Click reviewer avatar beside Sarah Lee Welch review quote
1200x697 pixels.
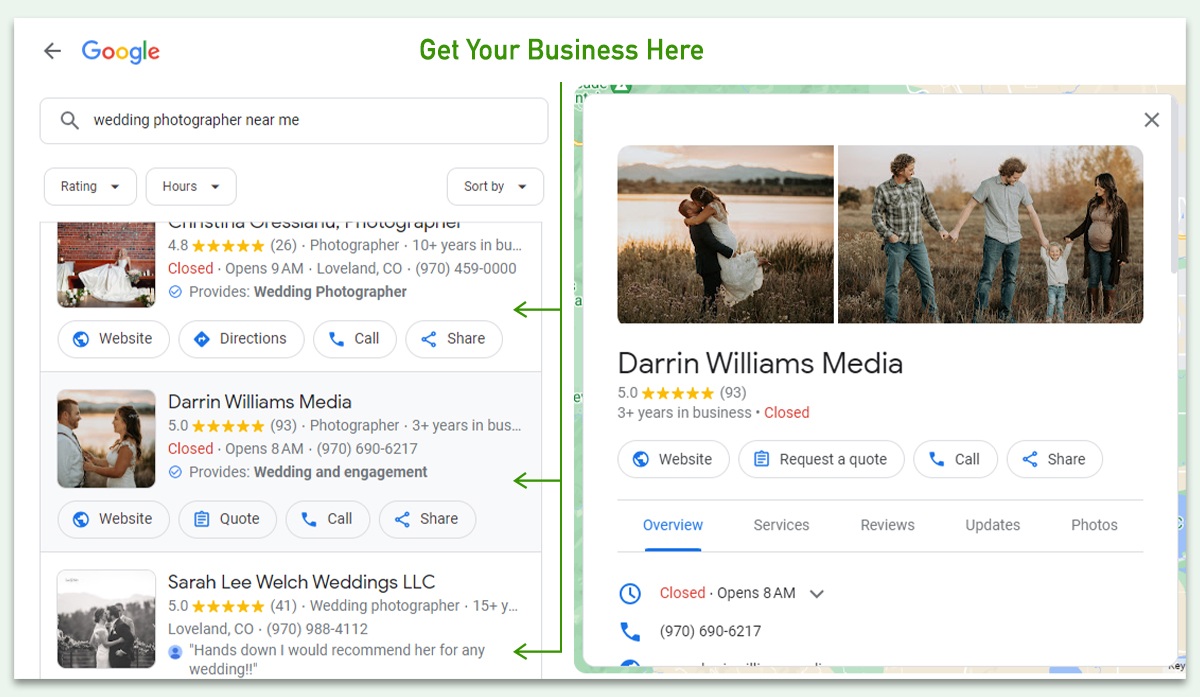pyautogui.click(x=176, y=651)
